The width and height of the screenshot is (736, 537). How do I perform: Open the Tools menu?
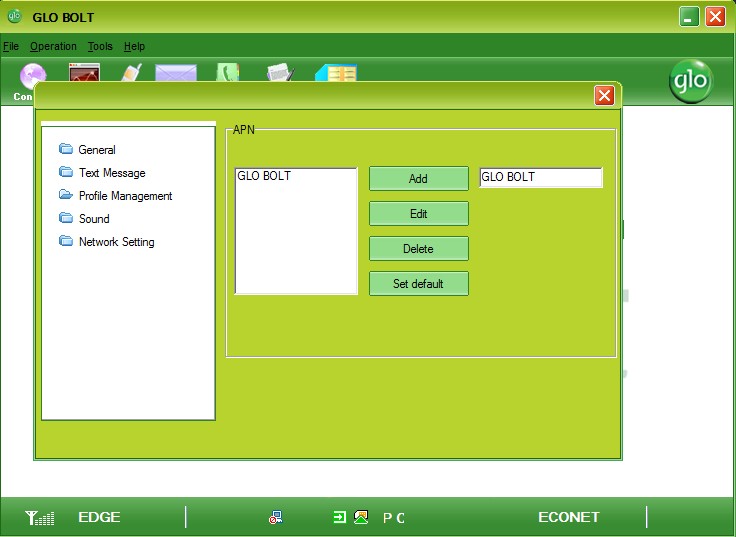[x=100, y=46]
